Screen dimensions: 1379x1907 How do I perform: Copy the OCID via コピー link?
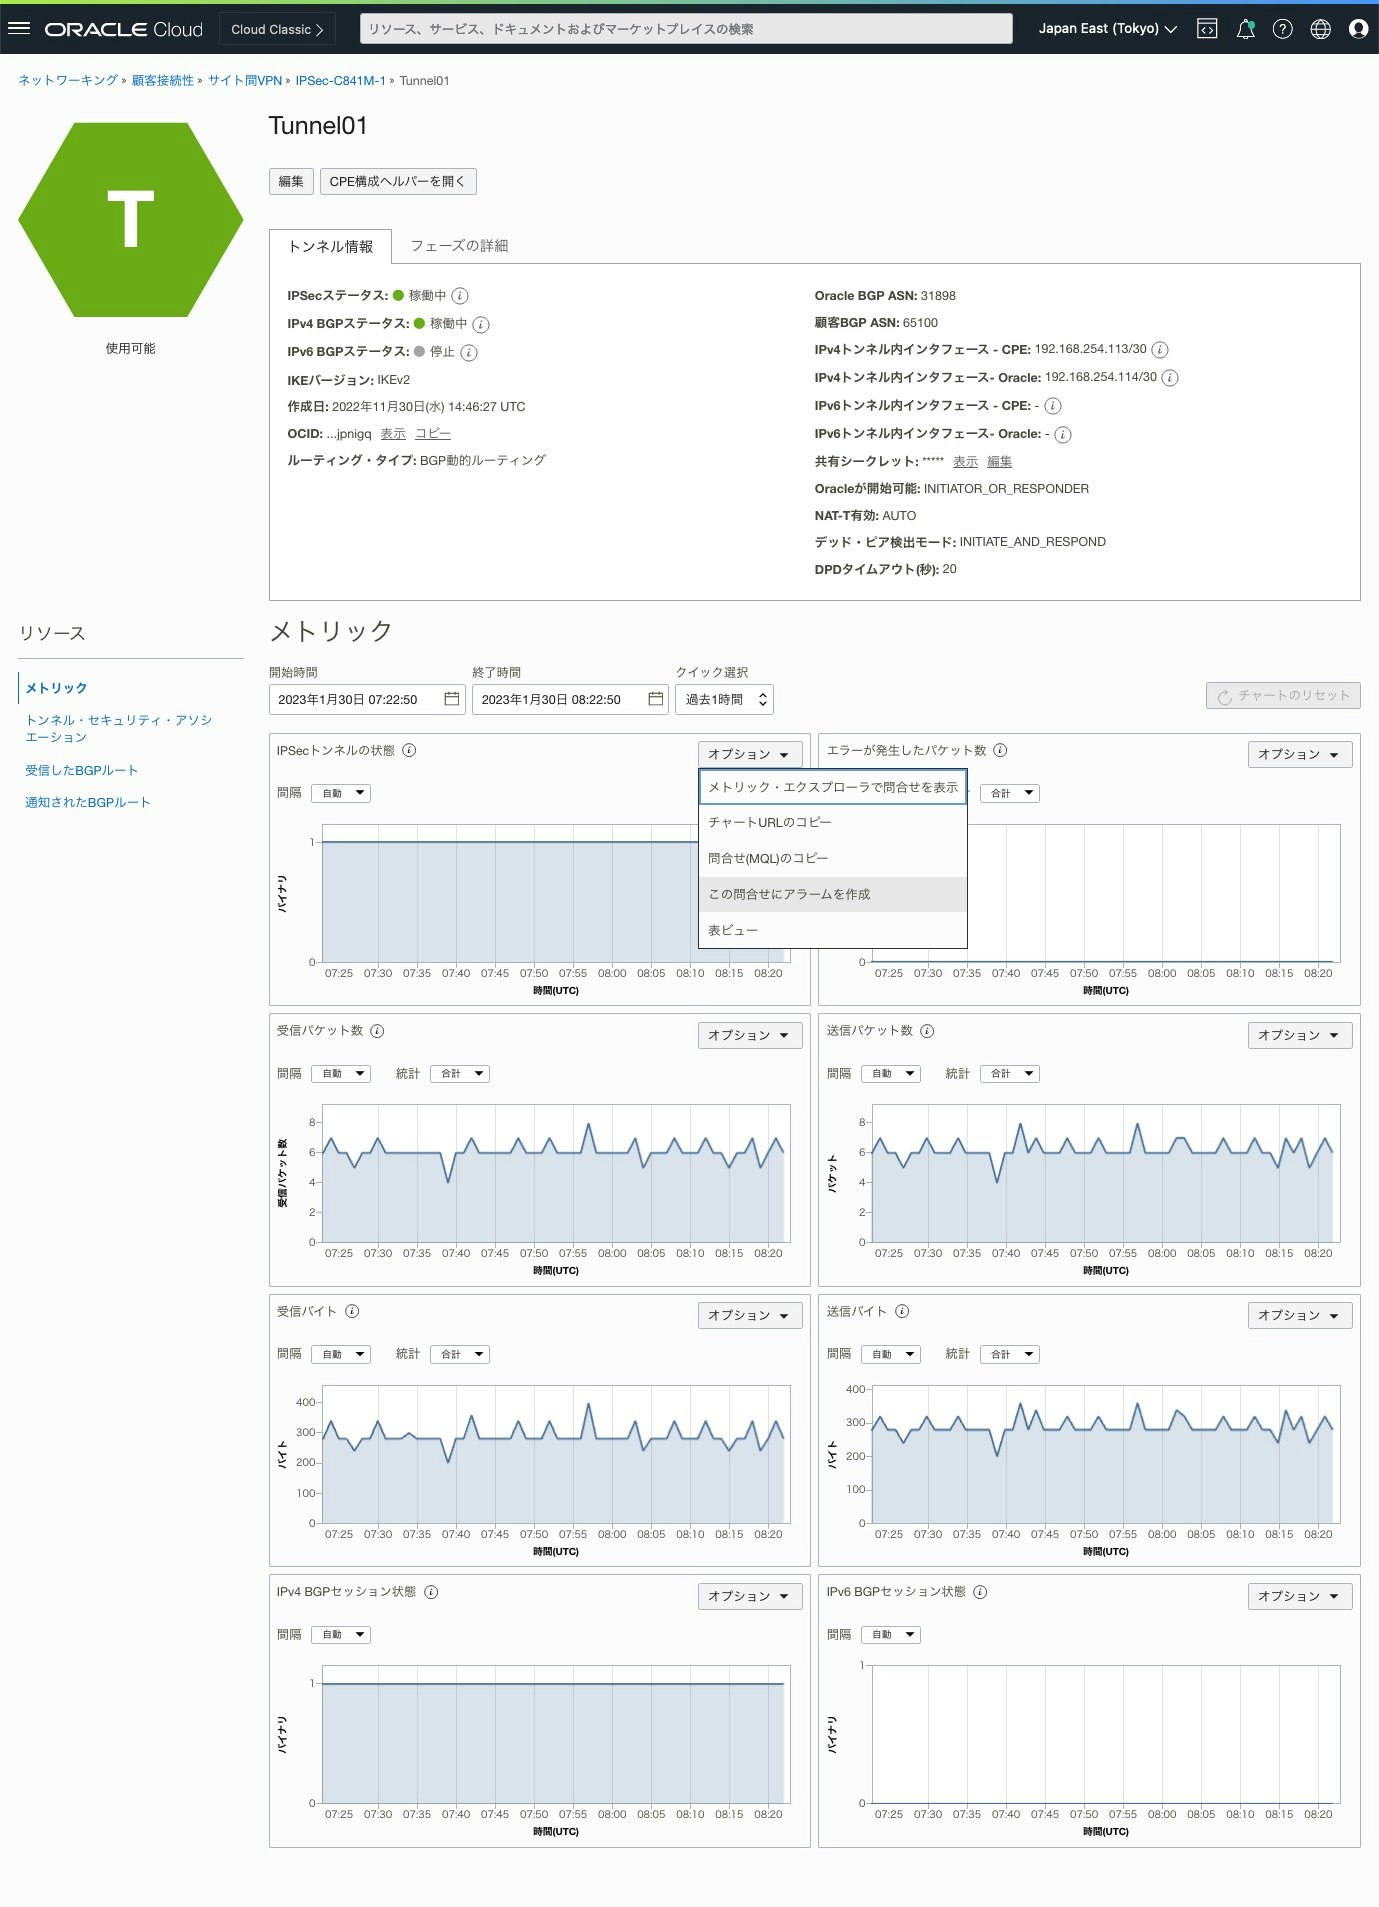(433, 434)
